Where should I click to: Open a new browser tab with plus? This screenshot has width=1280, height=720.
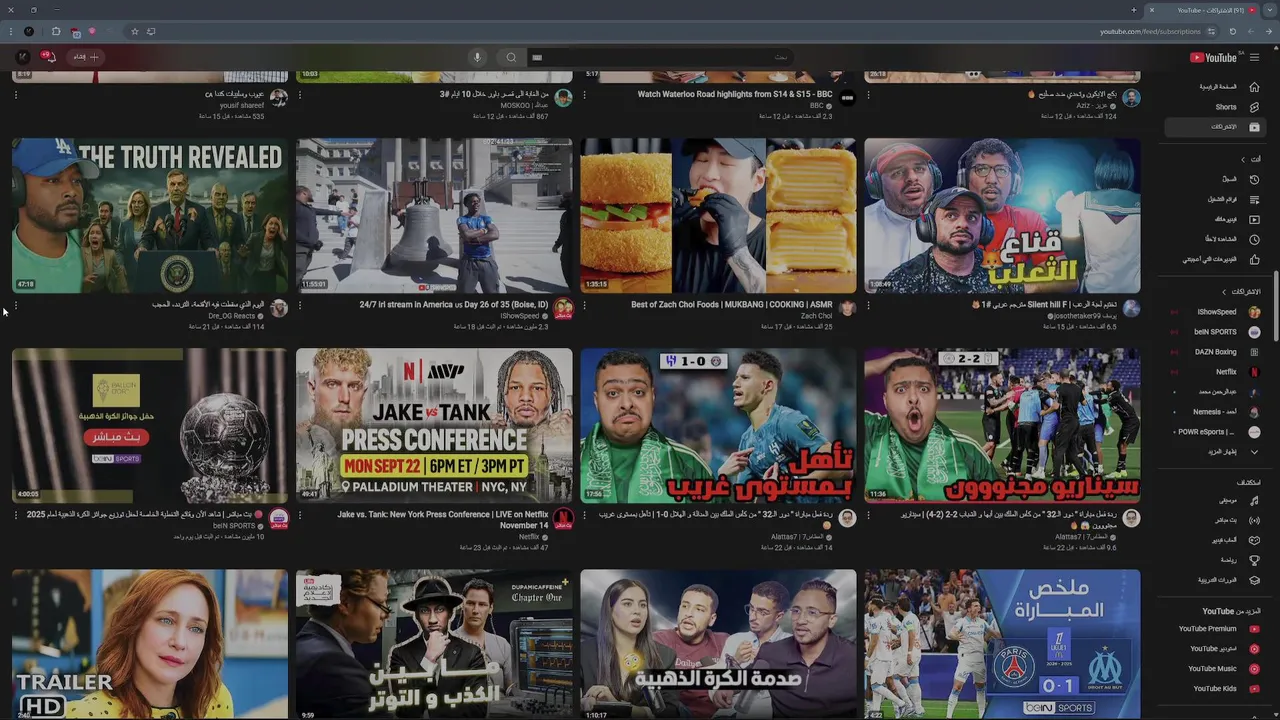[1134, 10]
